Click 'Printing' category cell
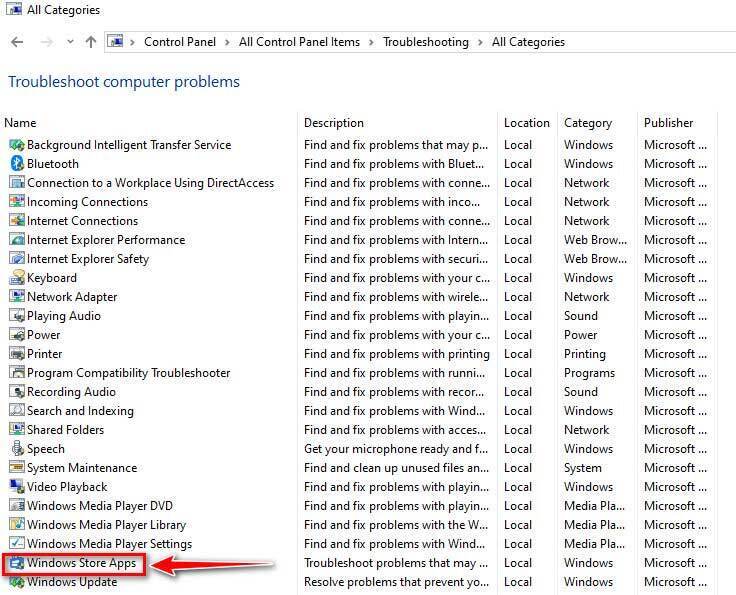The image size is (736, 595). pos(585,354)
